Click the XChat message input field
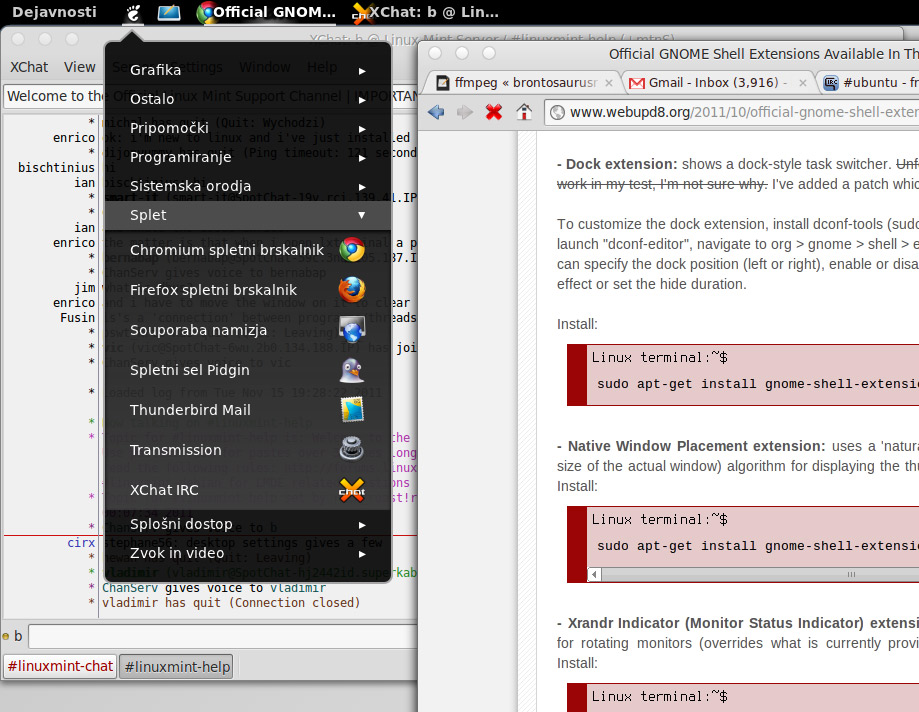 223,636
